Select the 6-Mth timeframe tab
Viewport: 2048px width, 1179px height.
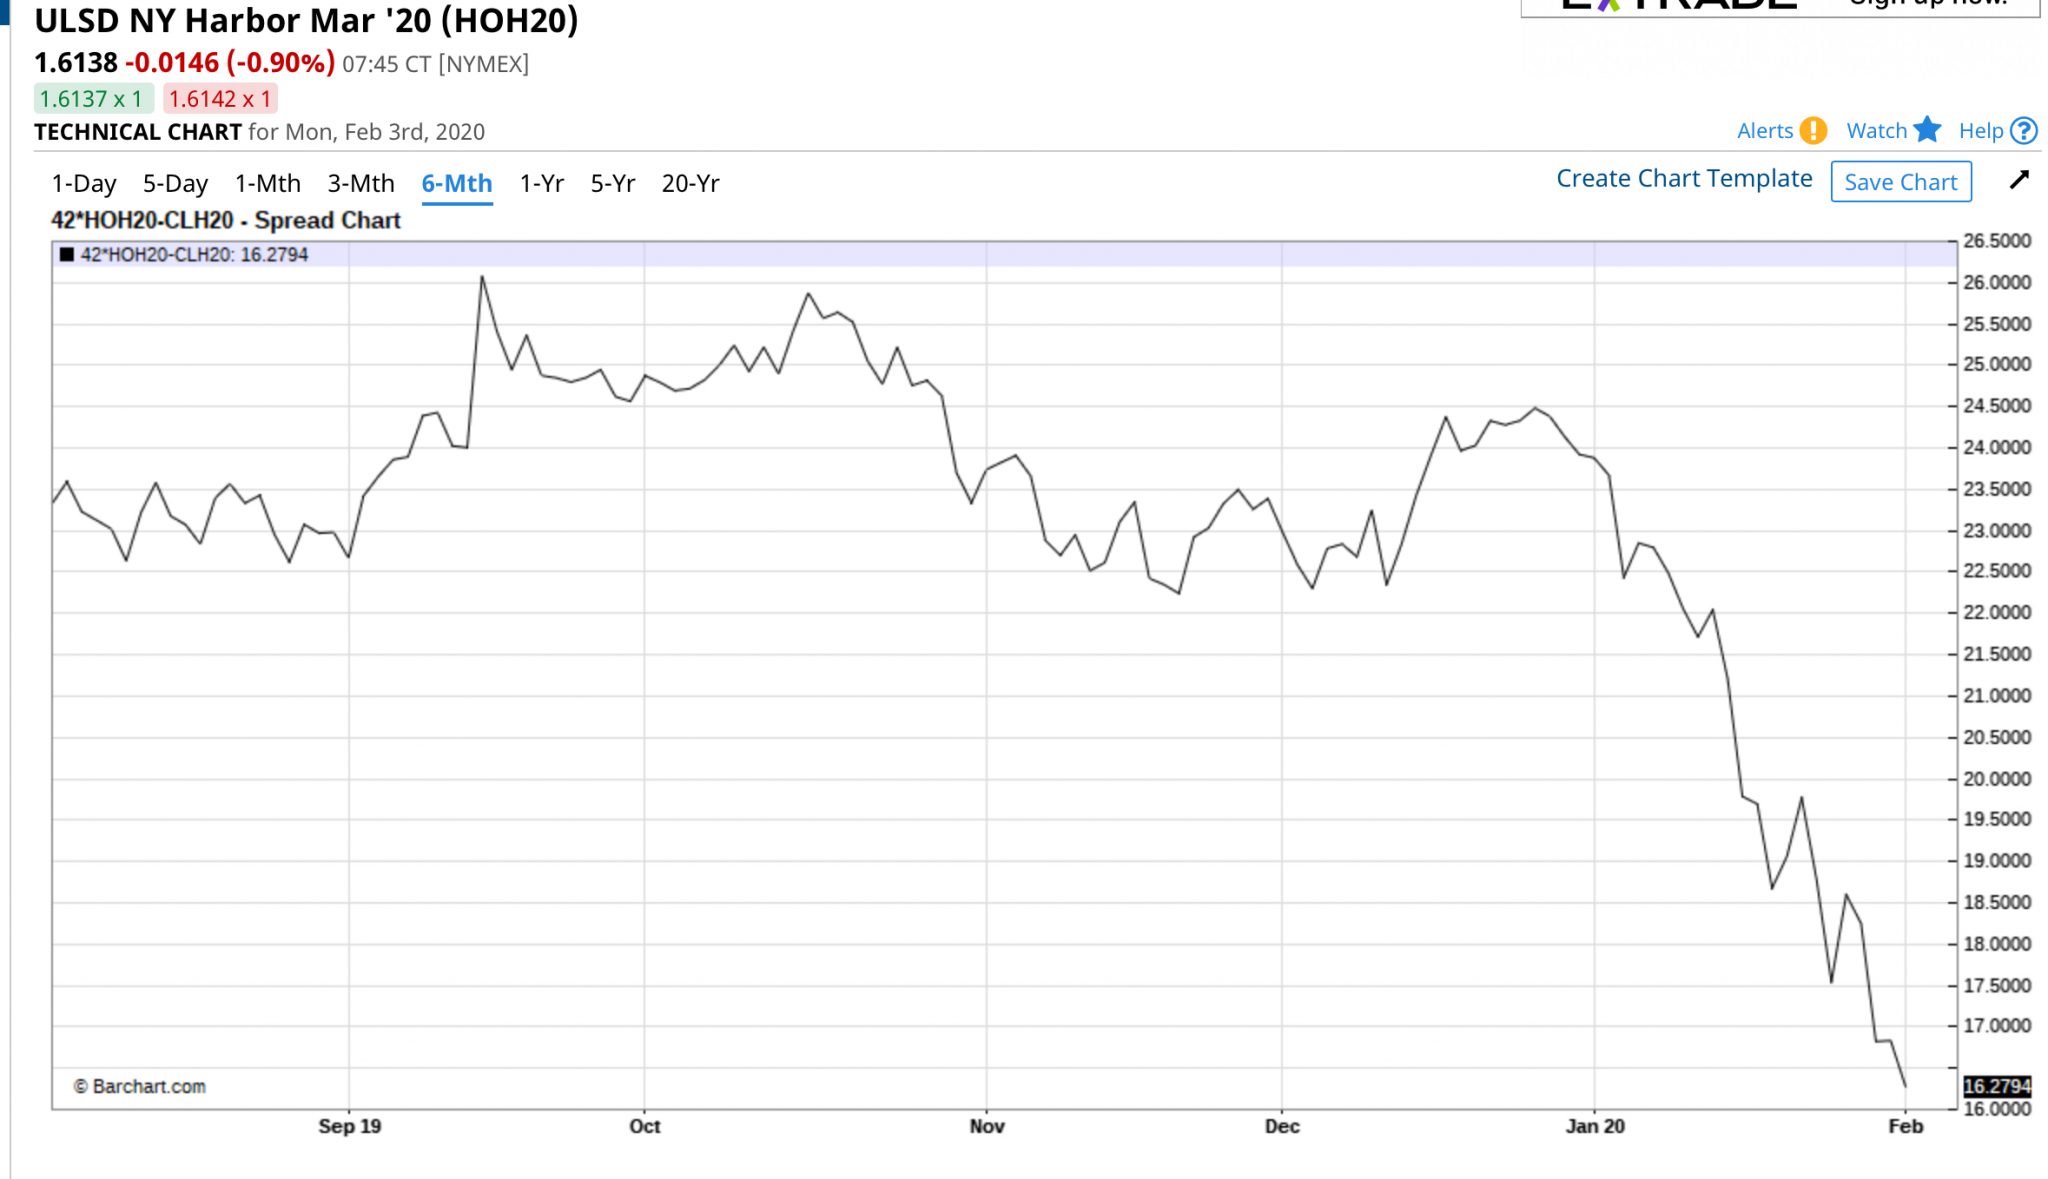click(x=457, y=184)
